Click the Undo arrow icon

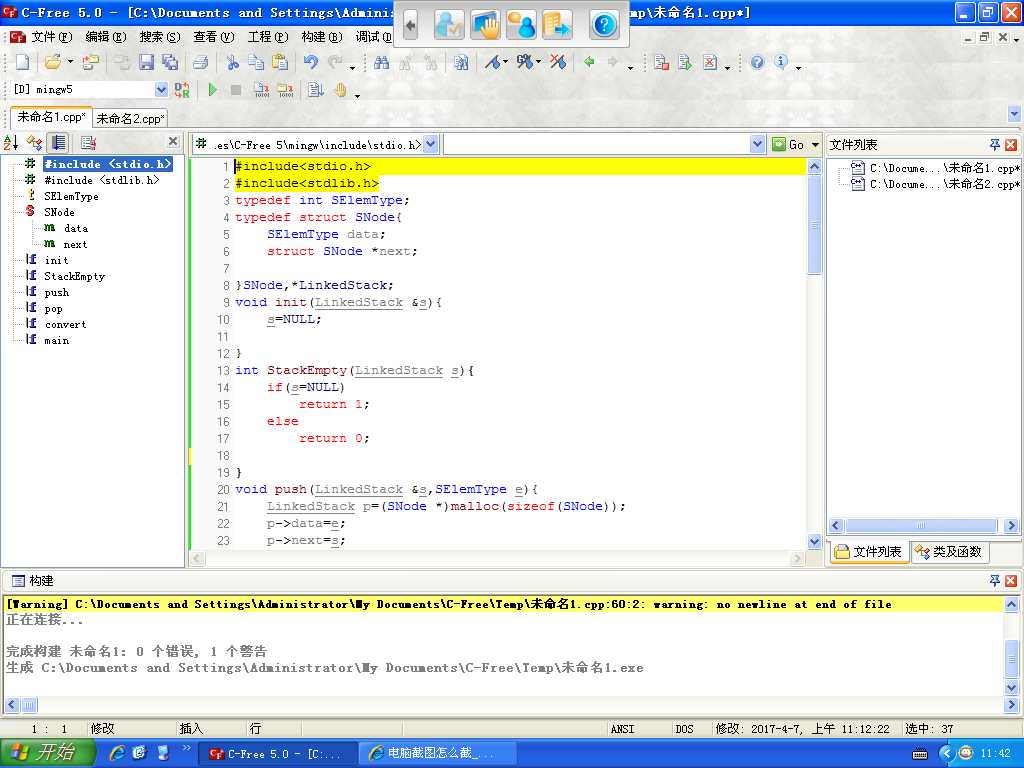click(x=311, y=62)
